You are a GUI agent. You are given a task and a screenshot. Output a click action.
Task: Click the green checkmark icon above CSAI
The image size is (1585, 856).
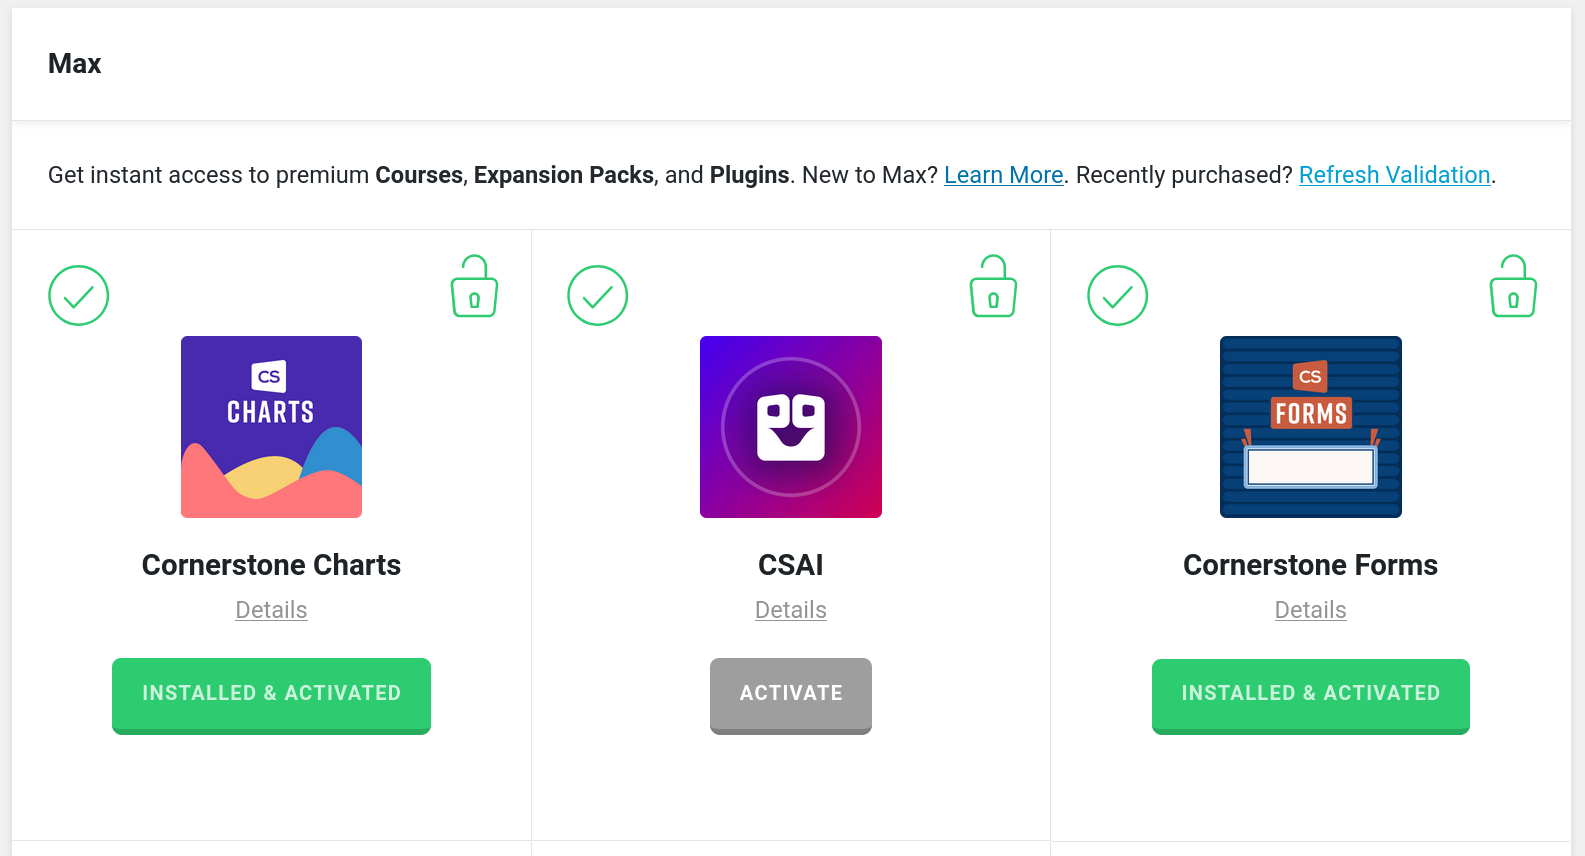(597, 295)
